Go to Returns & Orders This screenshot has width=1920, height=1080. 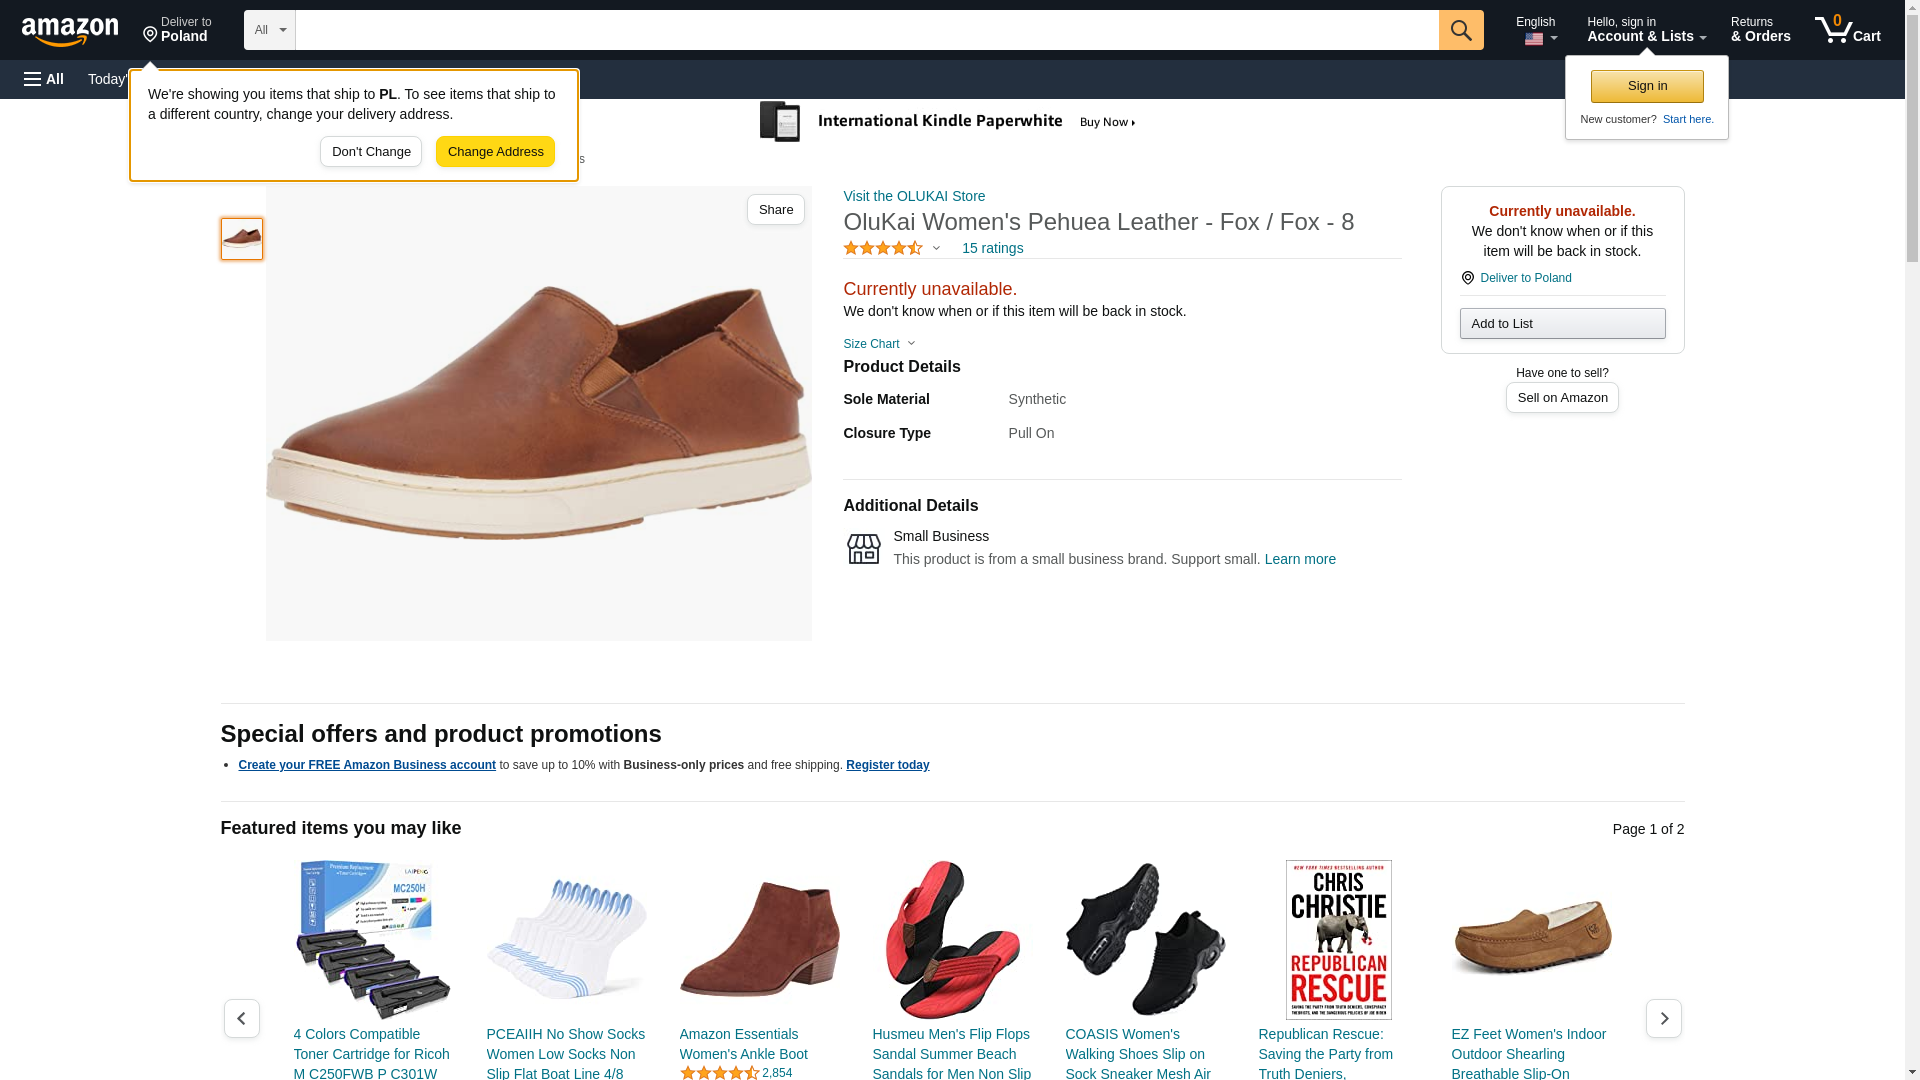[x=1760, y=30]
